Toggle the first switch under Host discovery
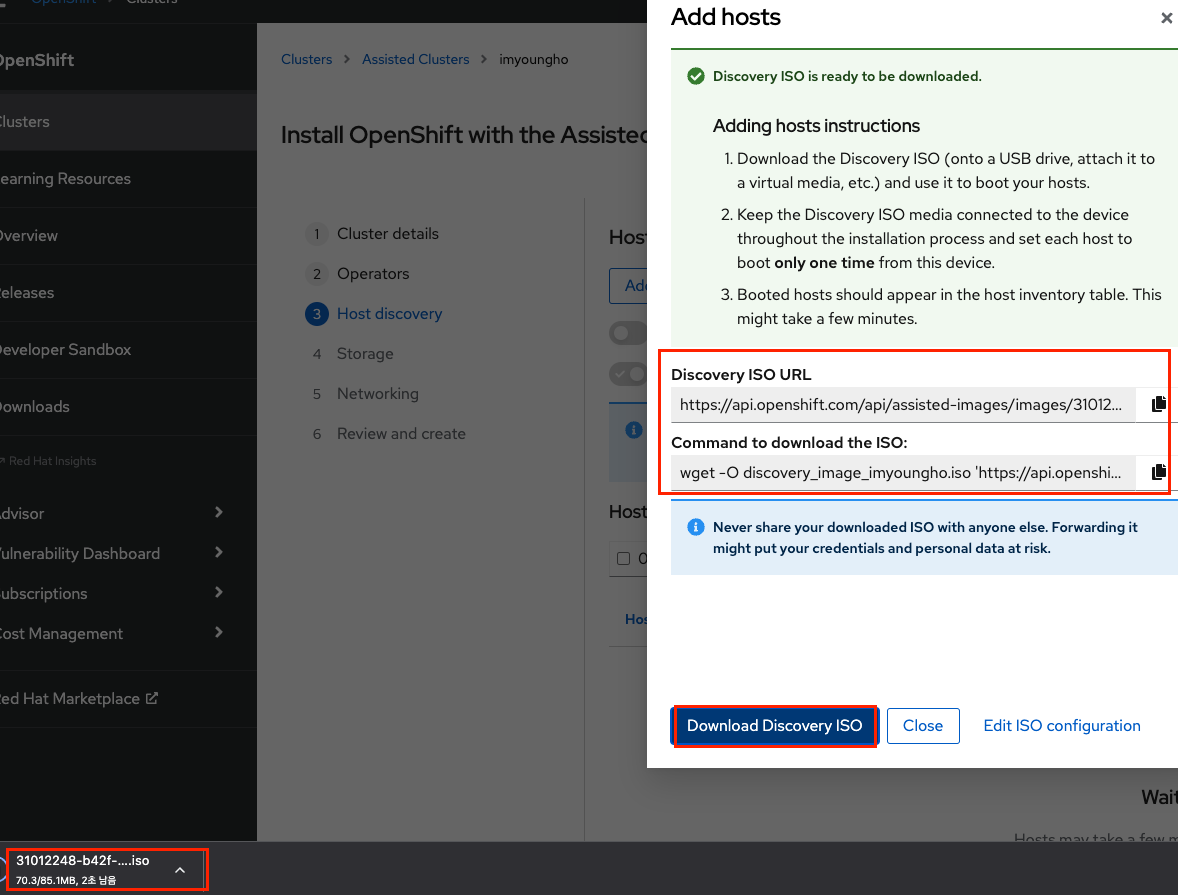1178x895 pixels. [628, 333]
